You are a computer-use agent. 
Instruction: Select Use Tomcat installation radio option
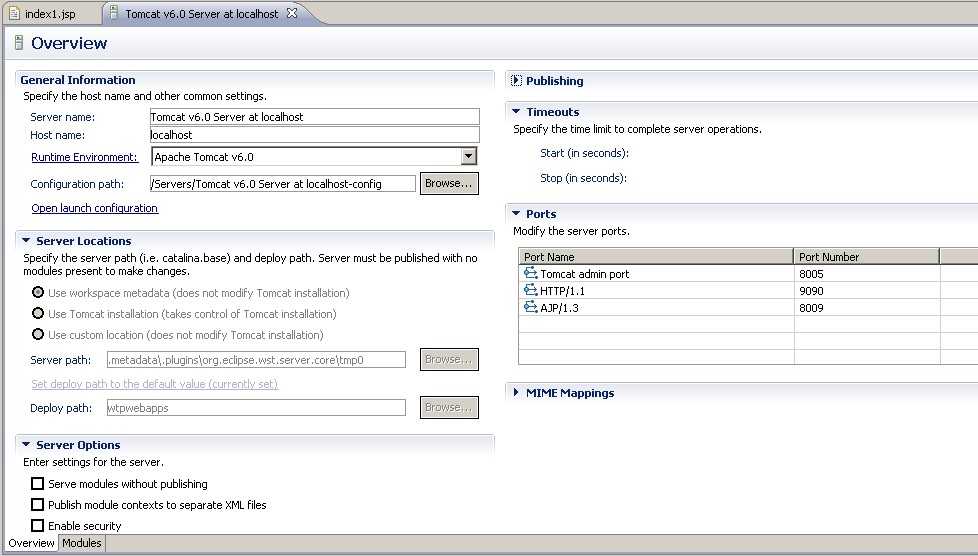click(38, 313)
